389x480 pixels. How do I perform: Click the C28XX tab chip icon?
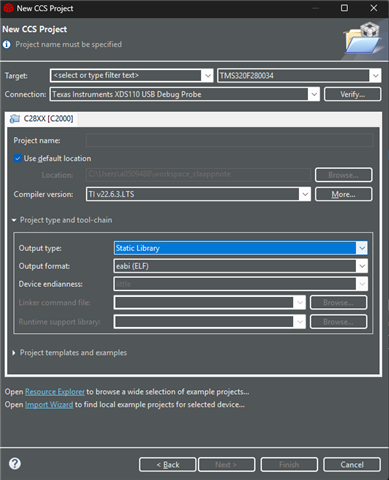15,119
